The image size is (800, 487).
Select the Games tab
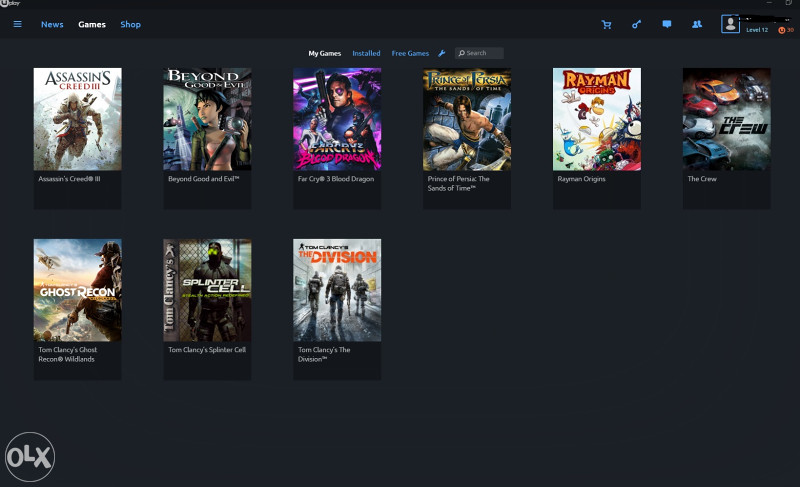click(x=92, y=24)
